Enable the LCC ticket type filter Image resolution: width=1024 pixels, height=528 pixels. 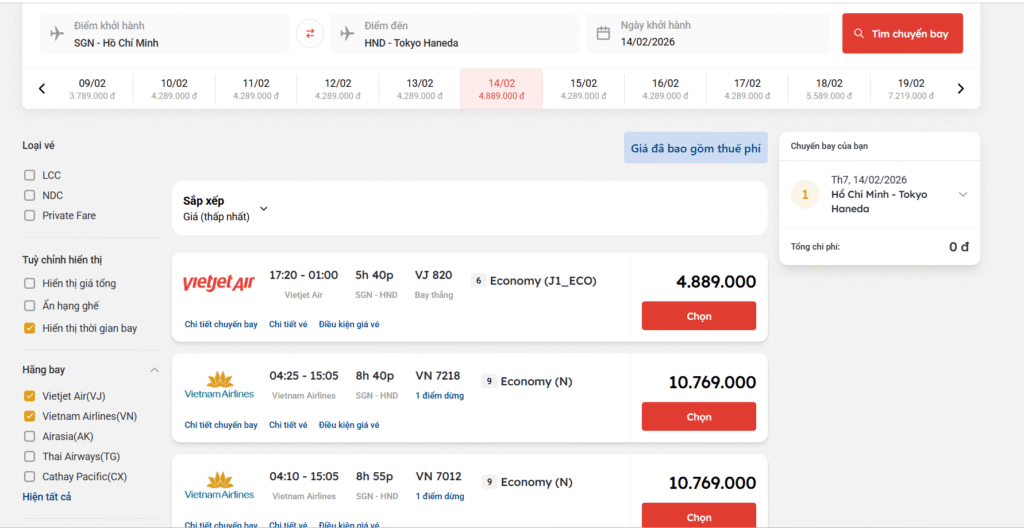[29, 175]
